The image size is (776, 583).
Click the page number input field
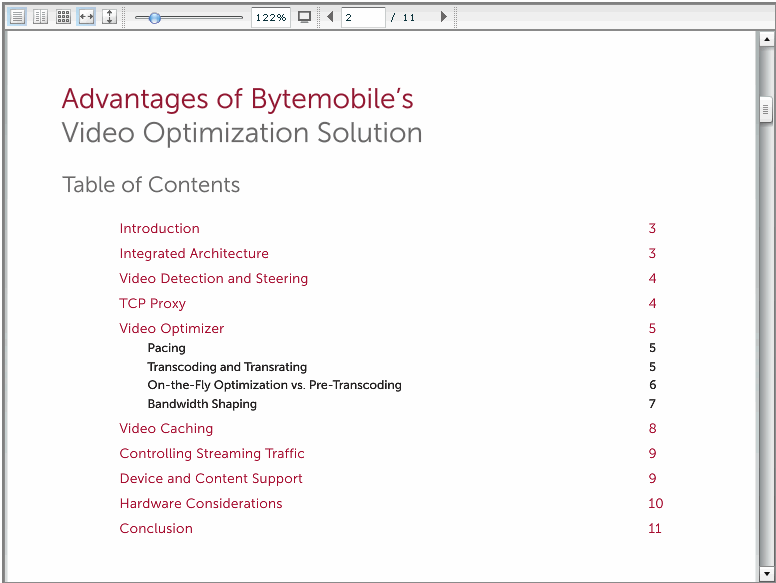(363, 17)
